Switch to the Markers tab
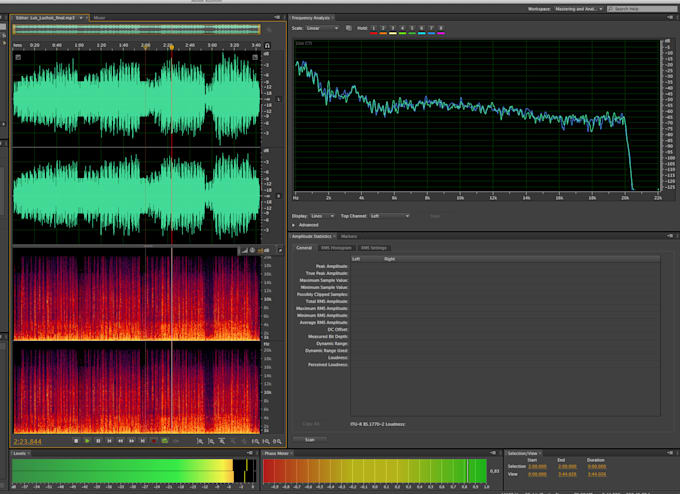This screenshot has height=494, width=680. [x=349, y=236]
